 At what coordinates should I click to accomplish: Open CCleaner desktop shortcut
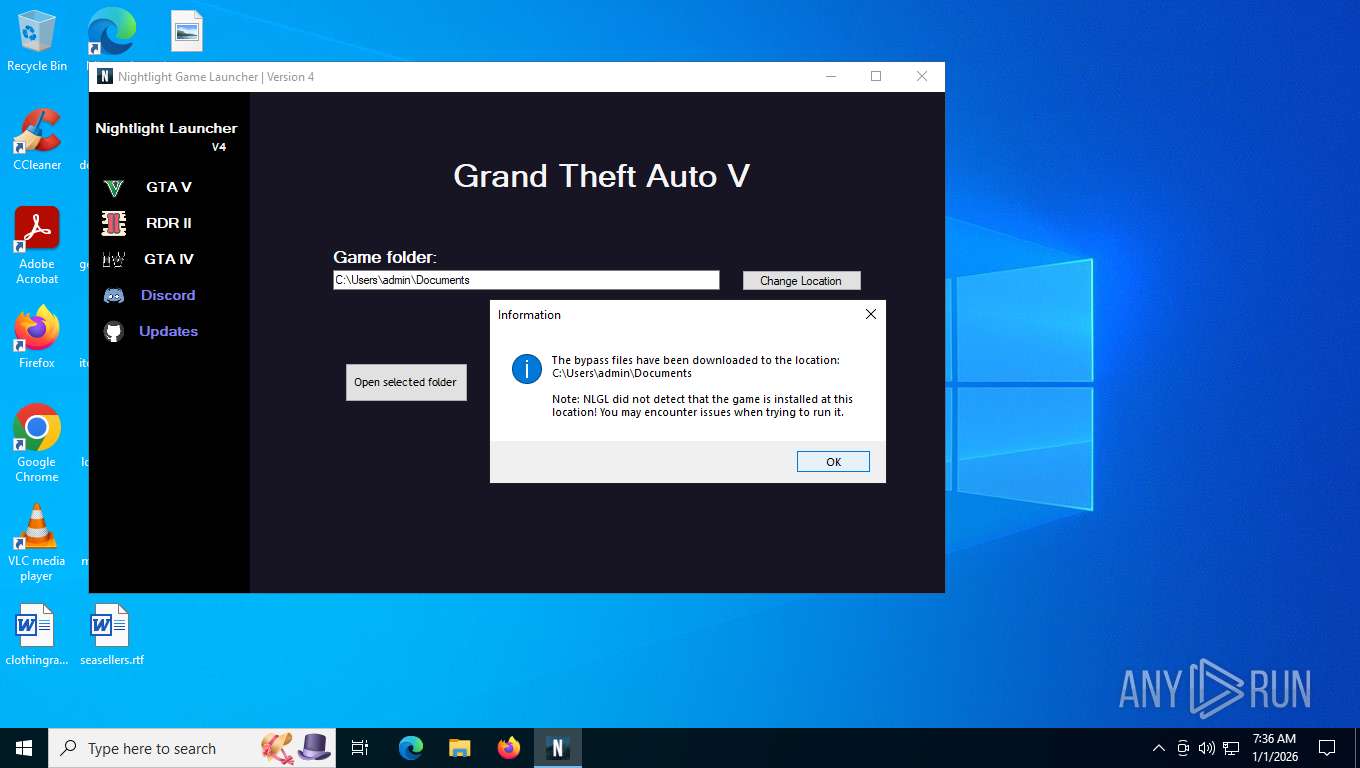(37, 139)
